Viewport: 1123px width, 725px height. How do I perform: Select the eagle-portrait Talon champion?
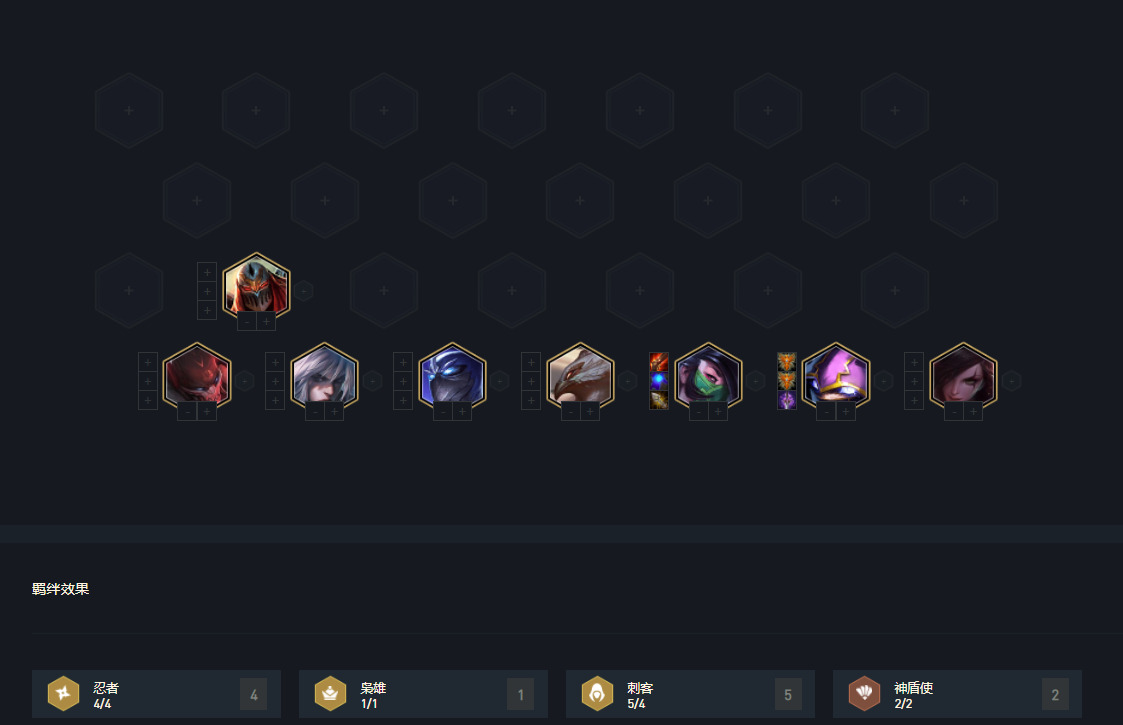coord(580,375)
